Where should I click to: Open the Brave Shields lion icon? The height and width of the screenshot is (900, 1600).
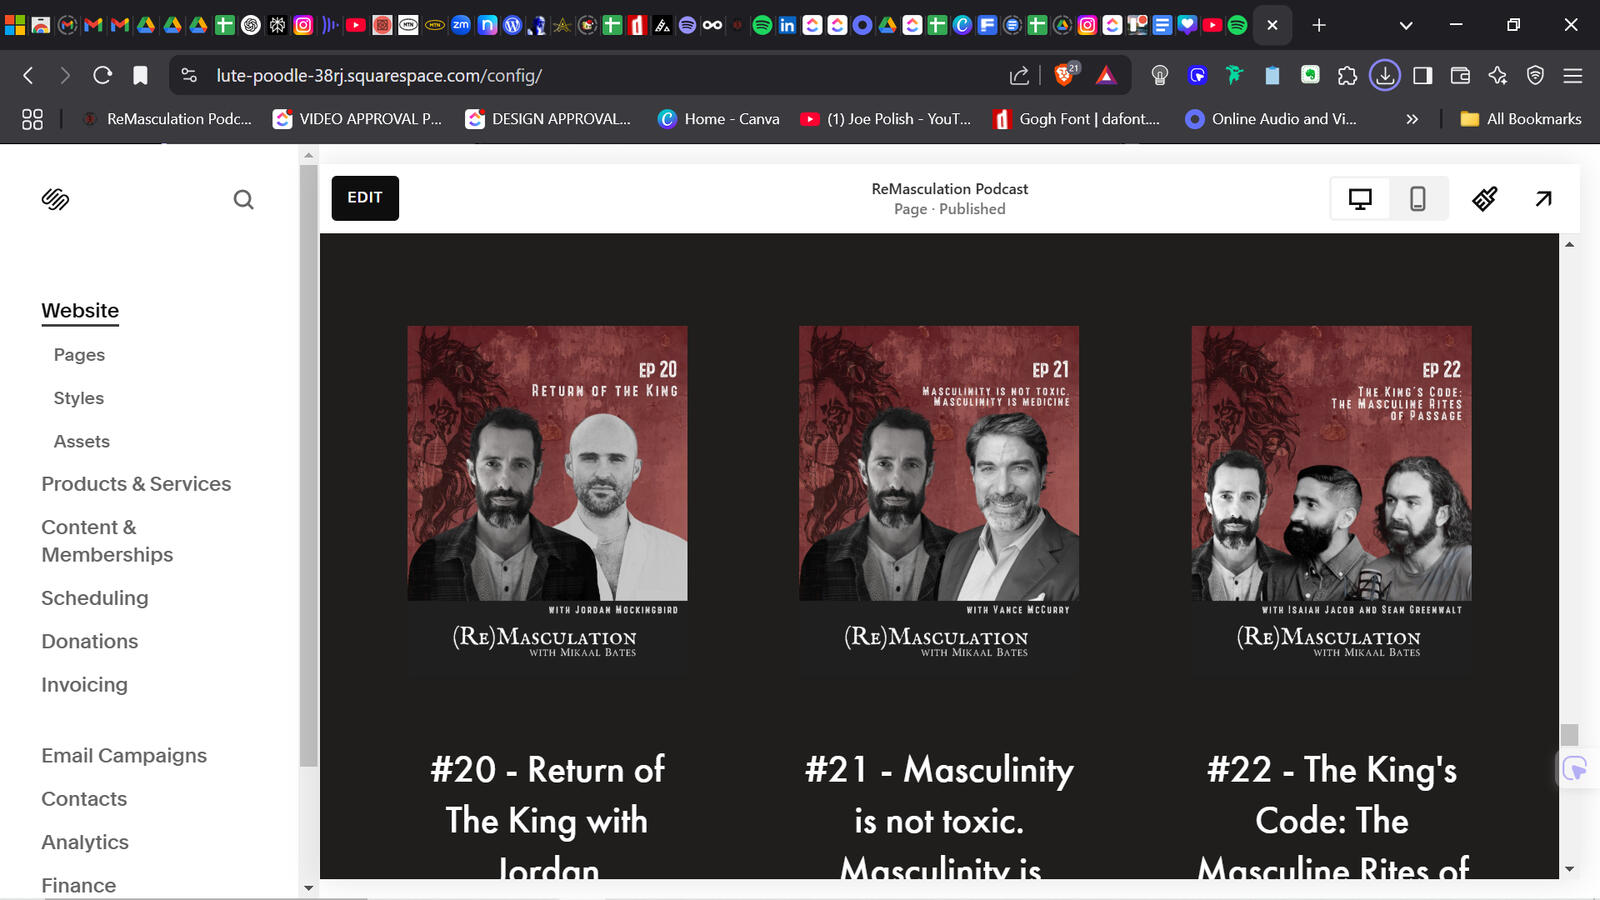coord(1066,74)
